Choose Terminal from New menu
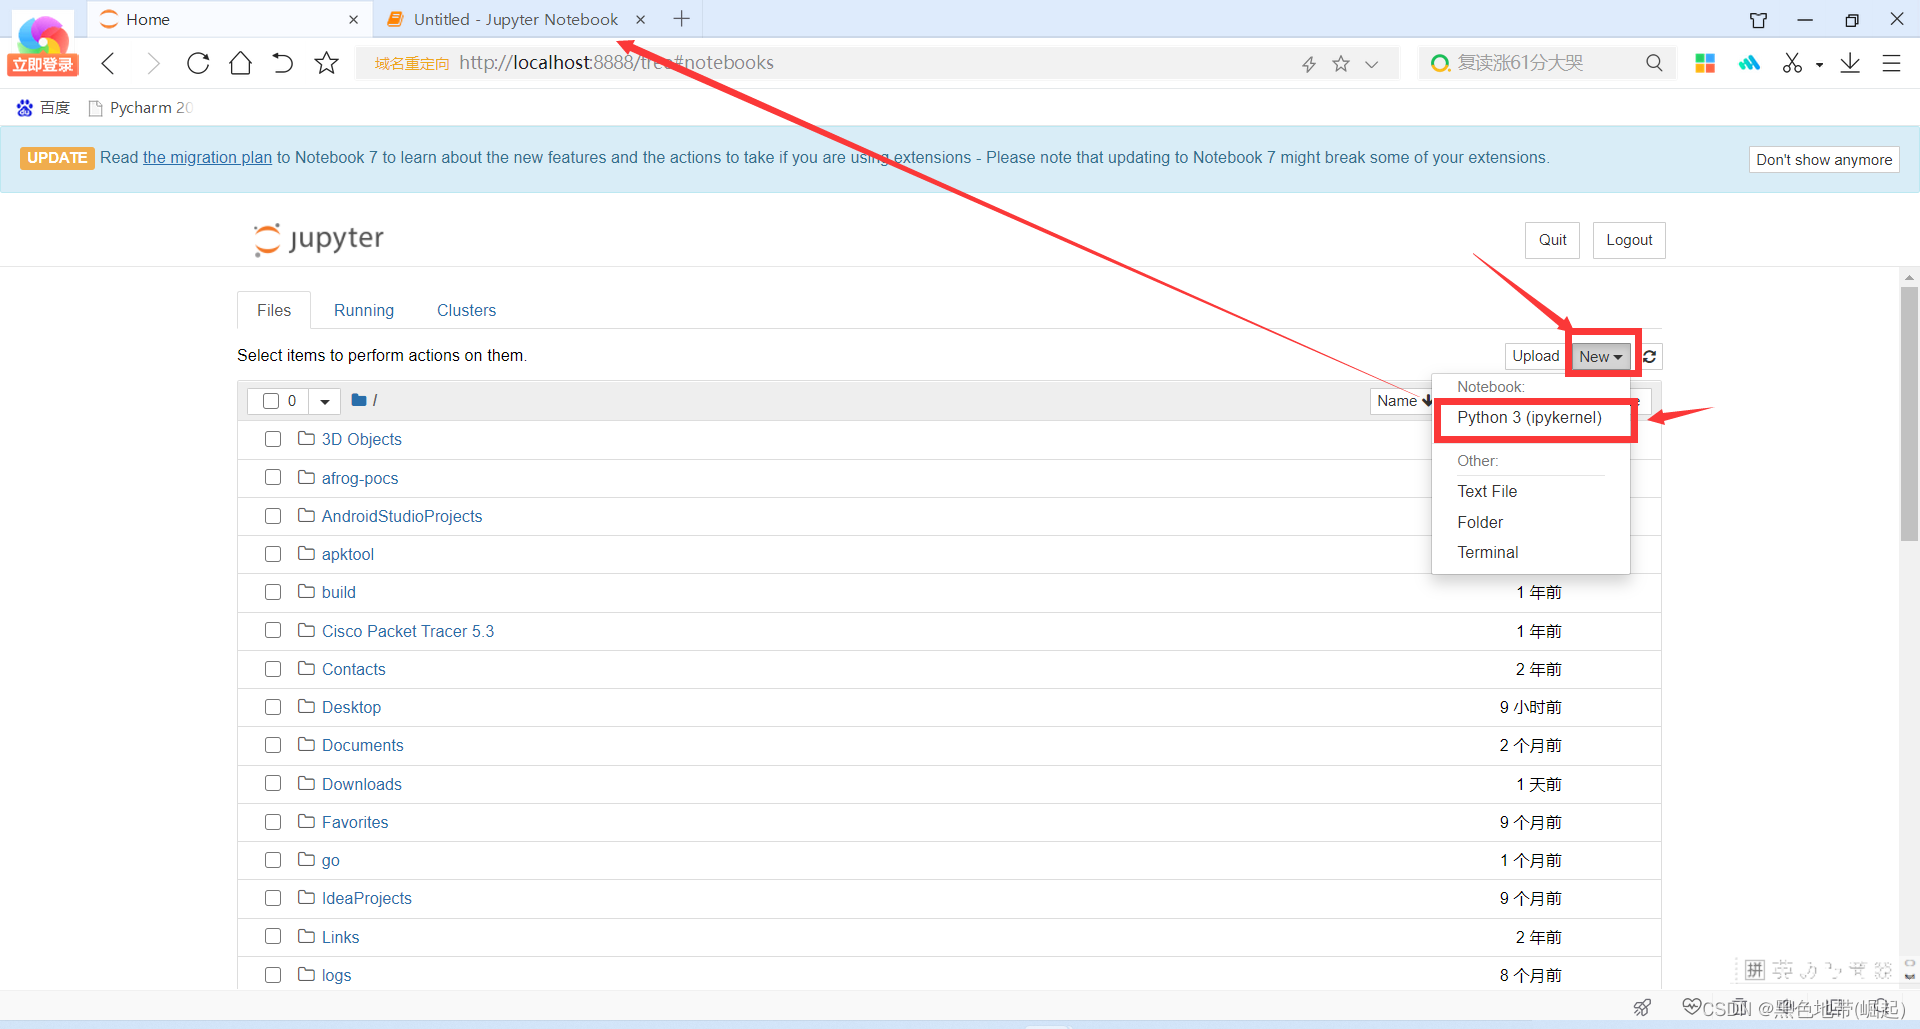 tap(1487, 553)
